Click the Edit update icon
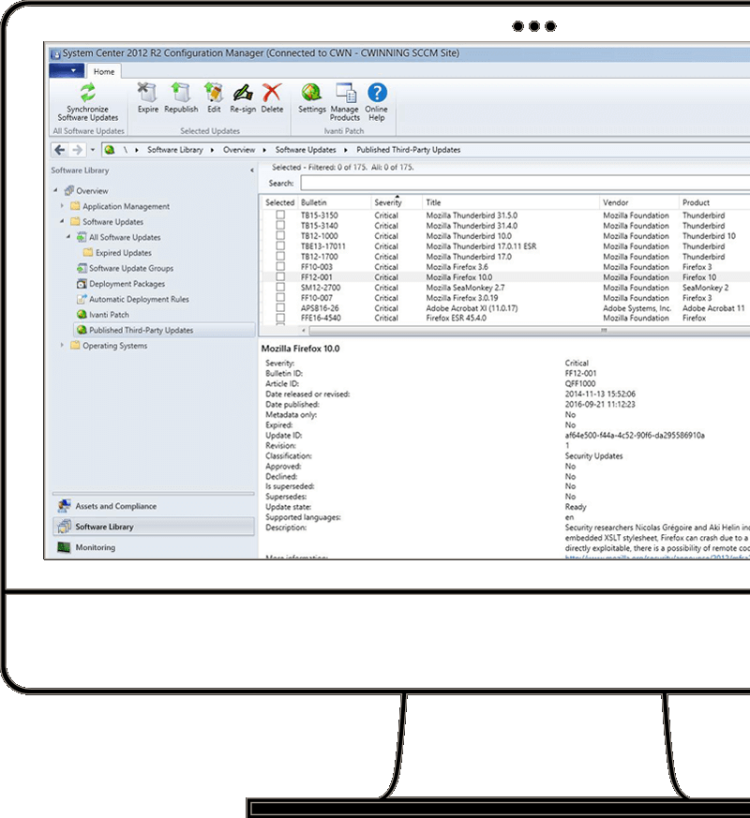 [213, 93]
